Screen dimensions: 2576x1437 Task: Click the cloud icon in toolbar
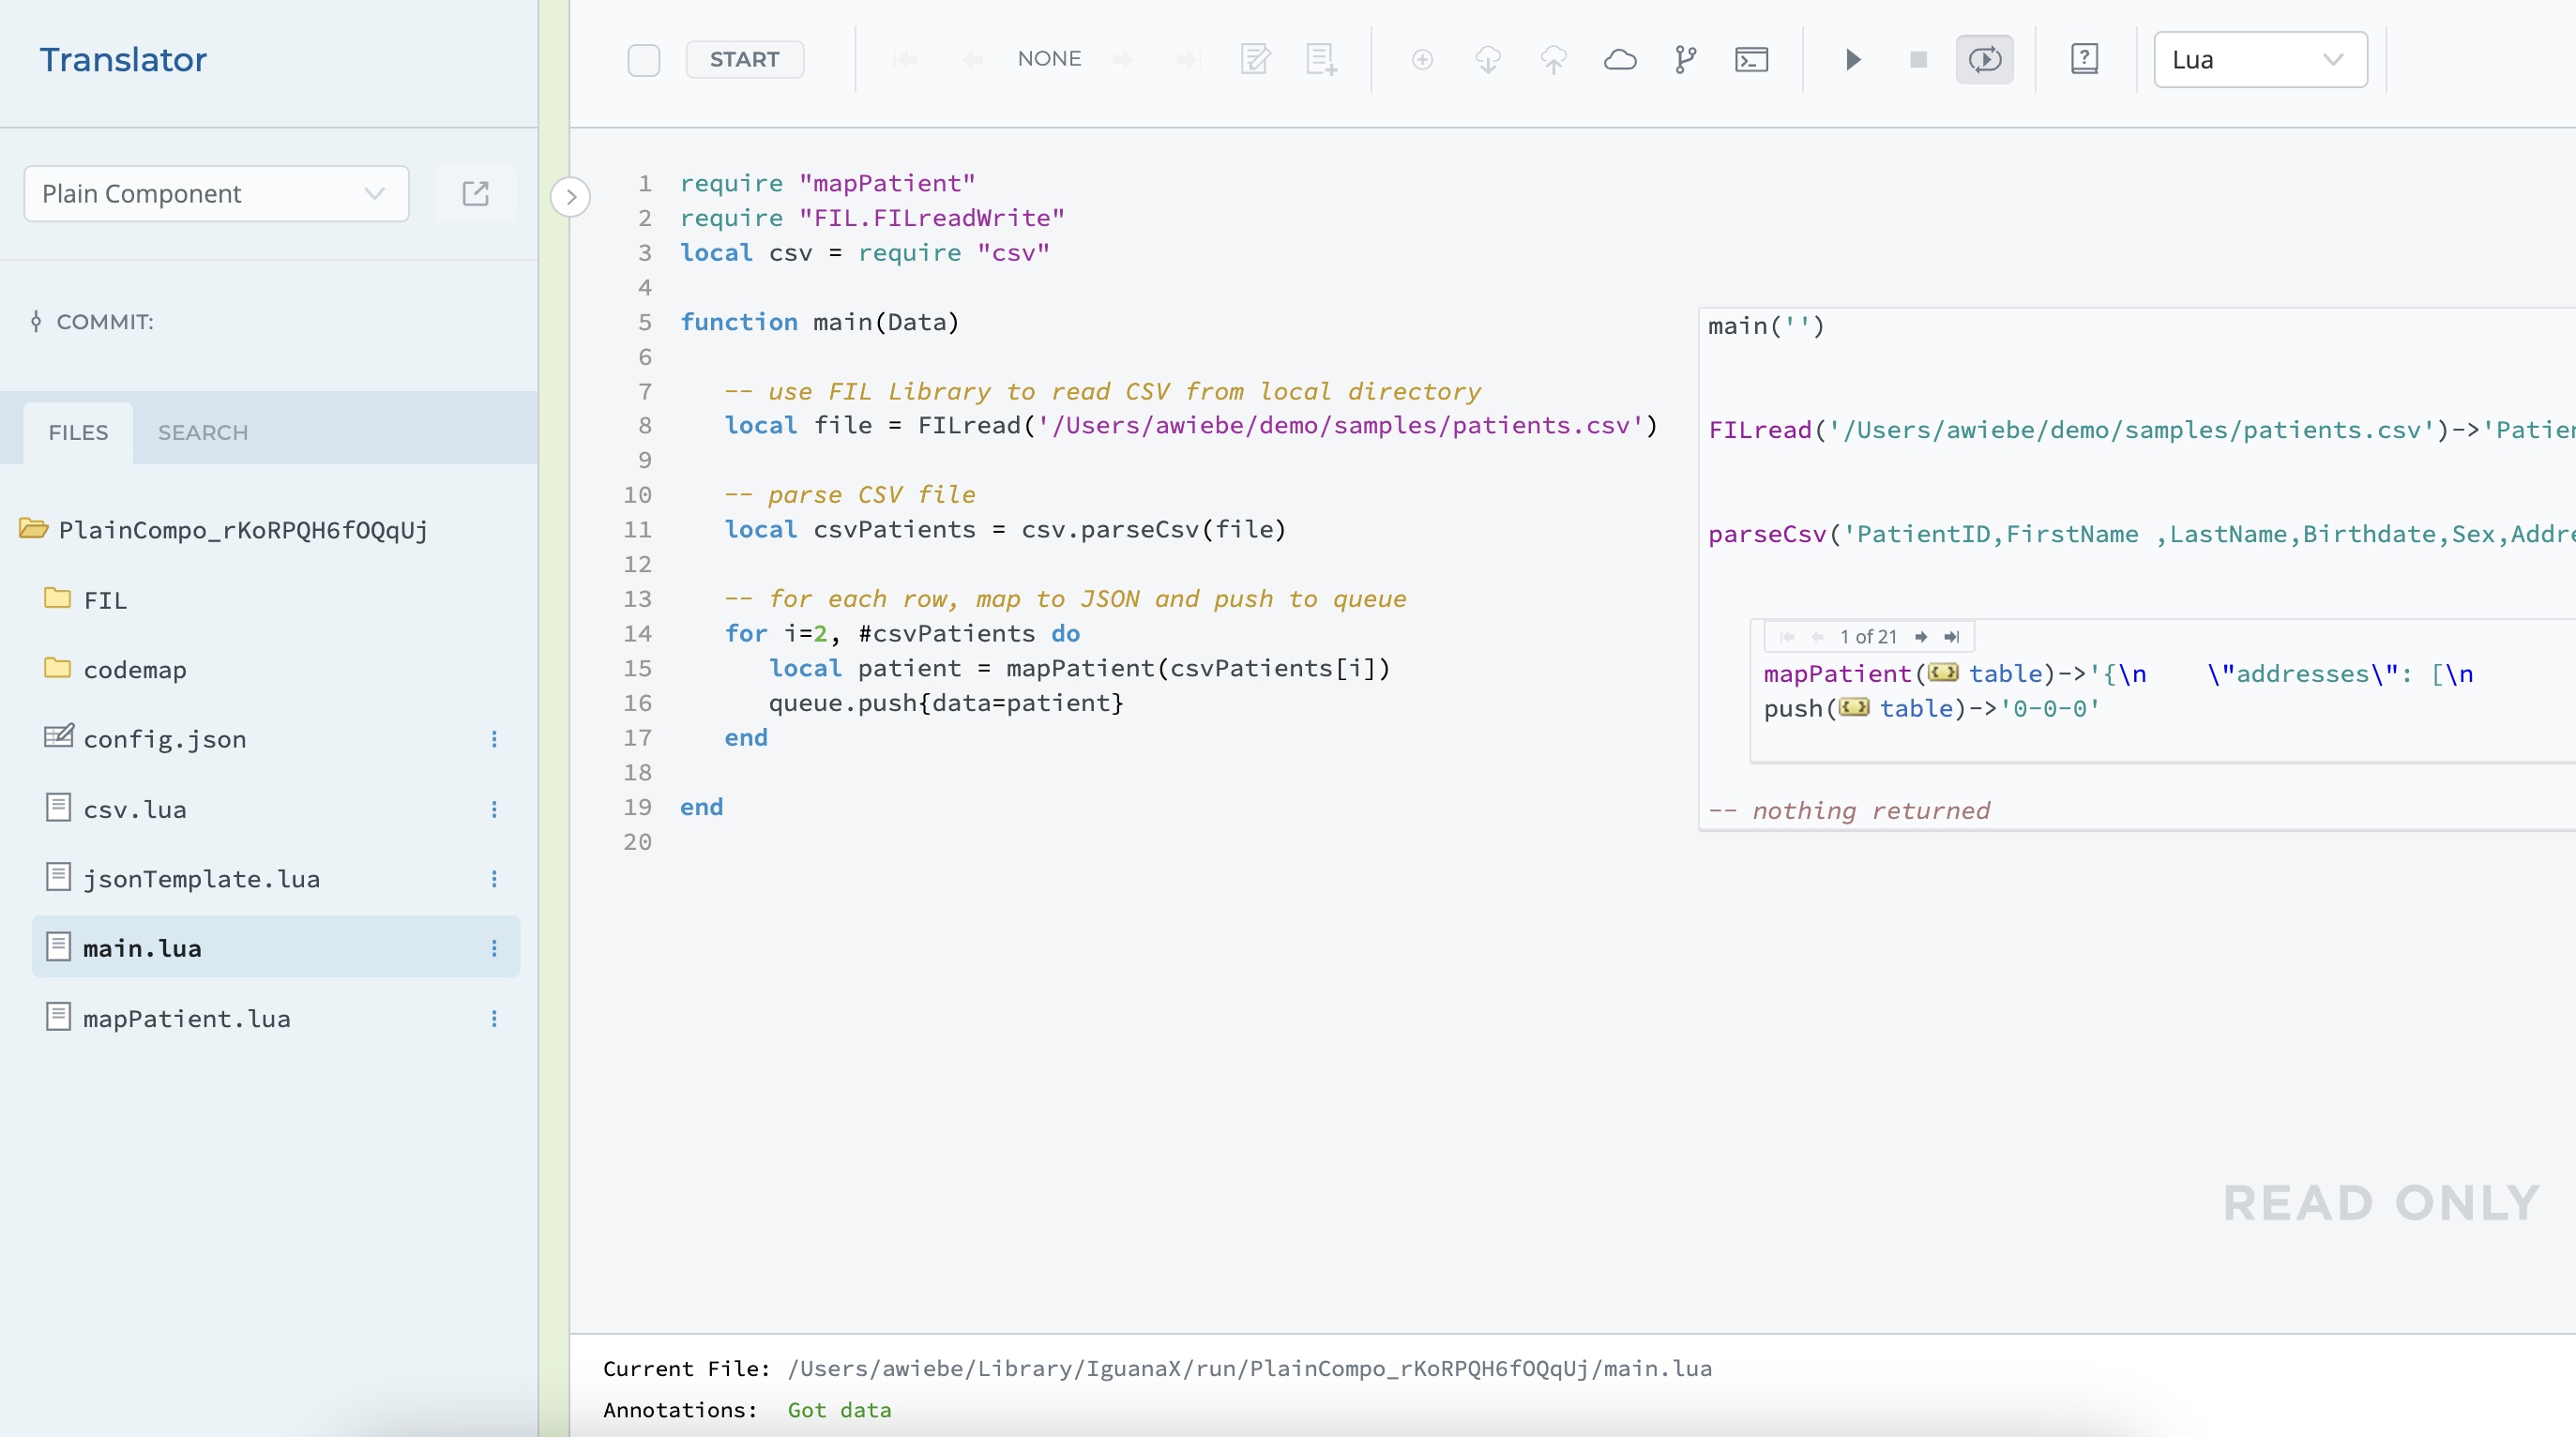(x=1620, y=60)
